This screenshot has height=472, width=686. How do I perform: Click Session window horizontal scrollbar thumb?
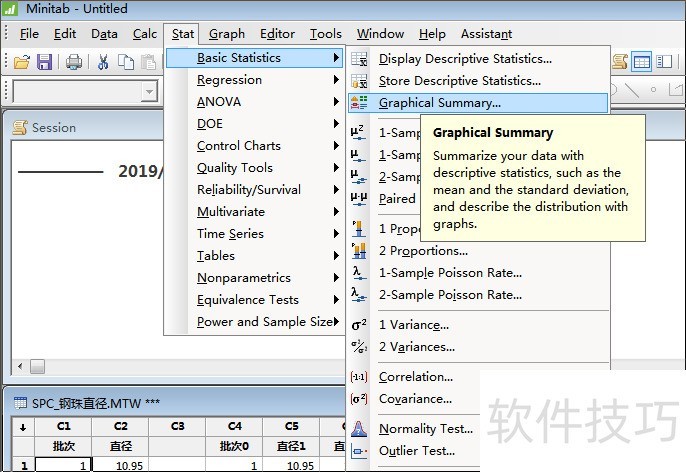37,366
